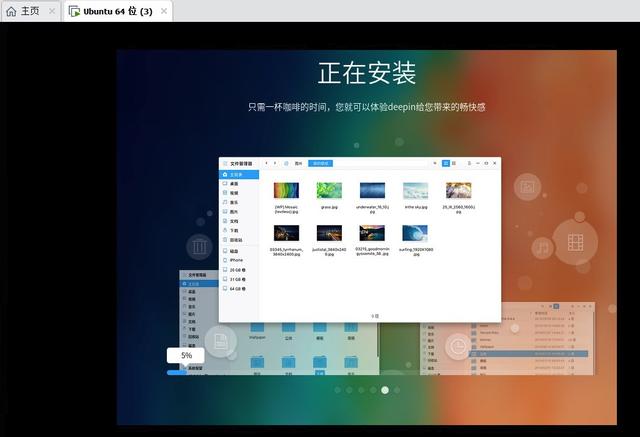Viewport: 640px width, 437px height.
Task: Click the blue installation progress bar
Action: [177, 372]
